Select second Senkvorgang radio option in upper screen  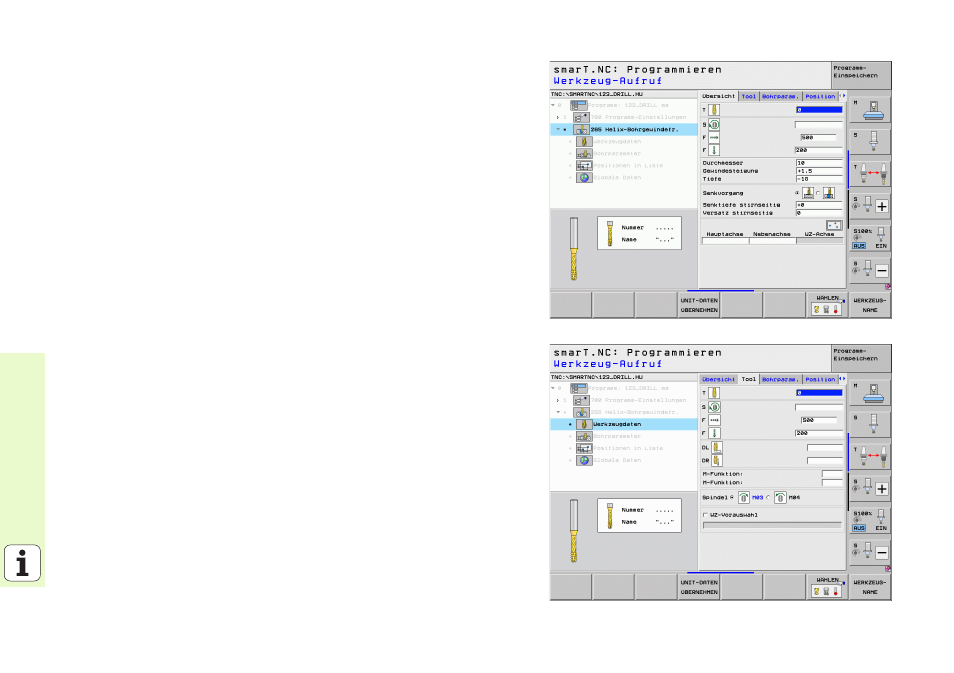pyautogui.click(x=818, y=194)
